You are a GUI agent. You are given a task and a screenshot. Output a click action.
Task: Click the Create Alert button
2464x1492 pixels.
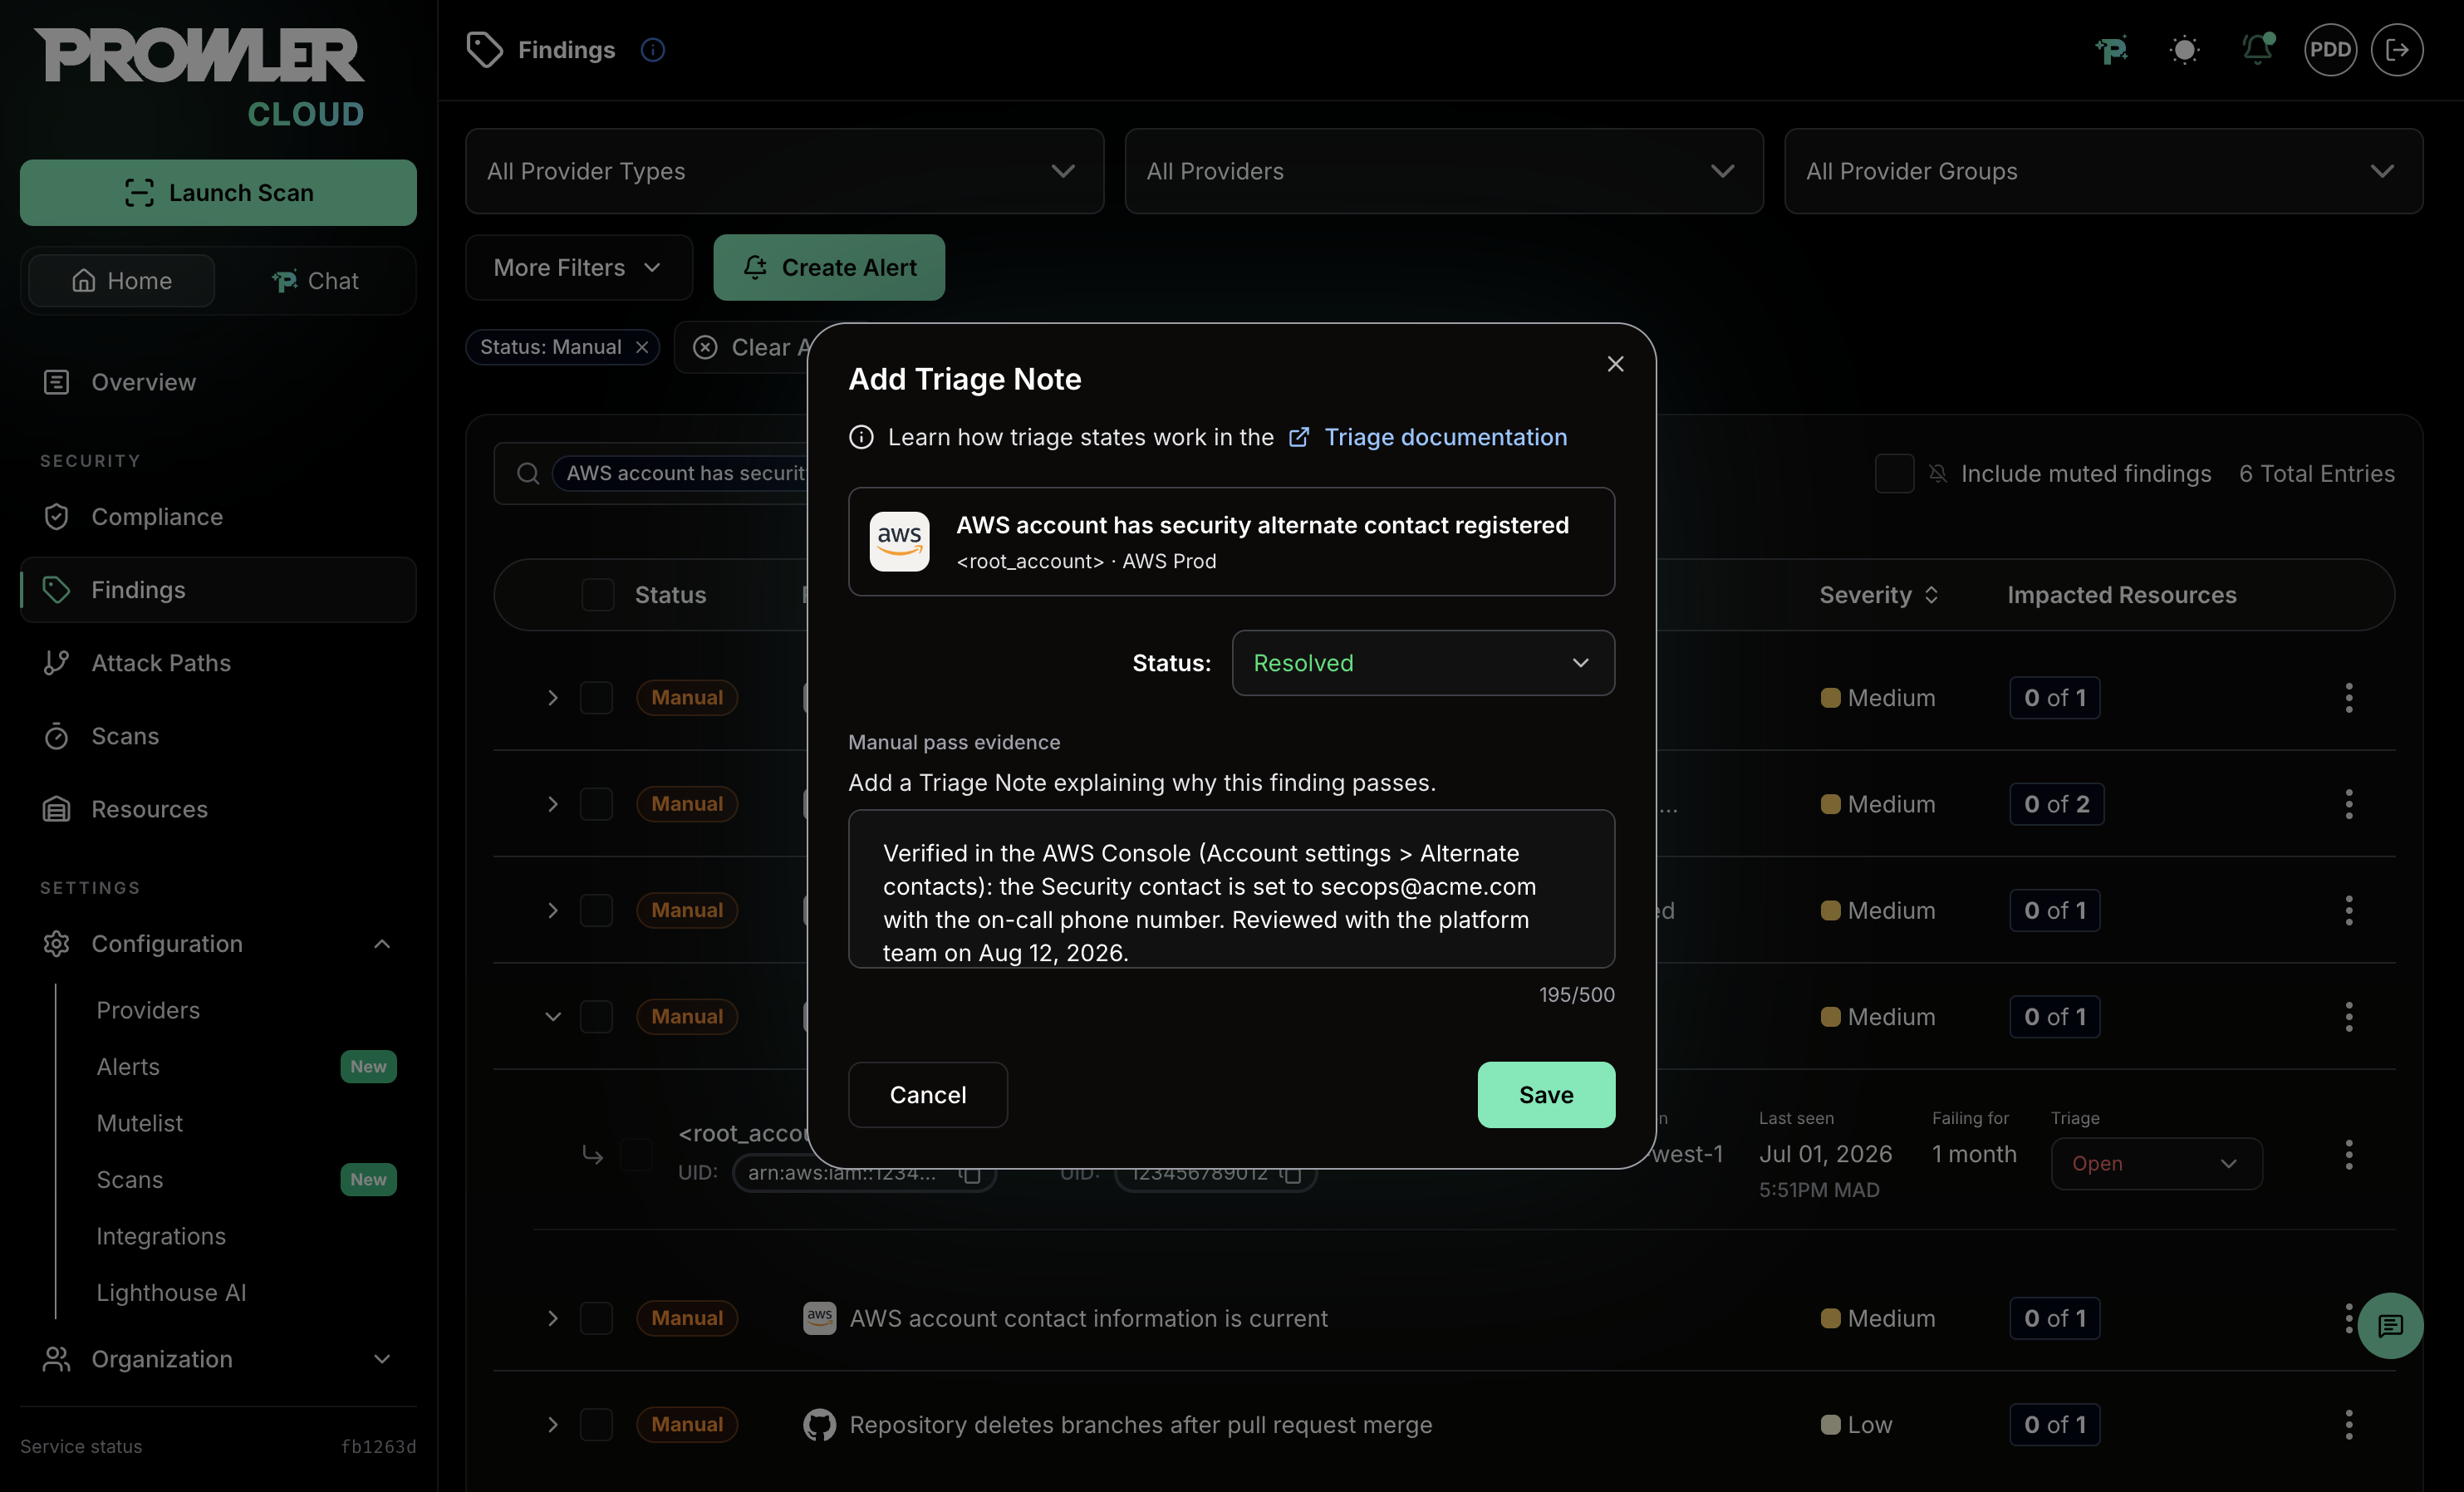click(828, 268)
